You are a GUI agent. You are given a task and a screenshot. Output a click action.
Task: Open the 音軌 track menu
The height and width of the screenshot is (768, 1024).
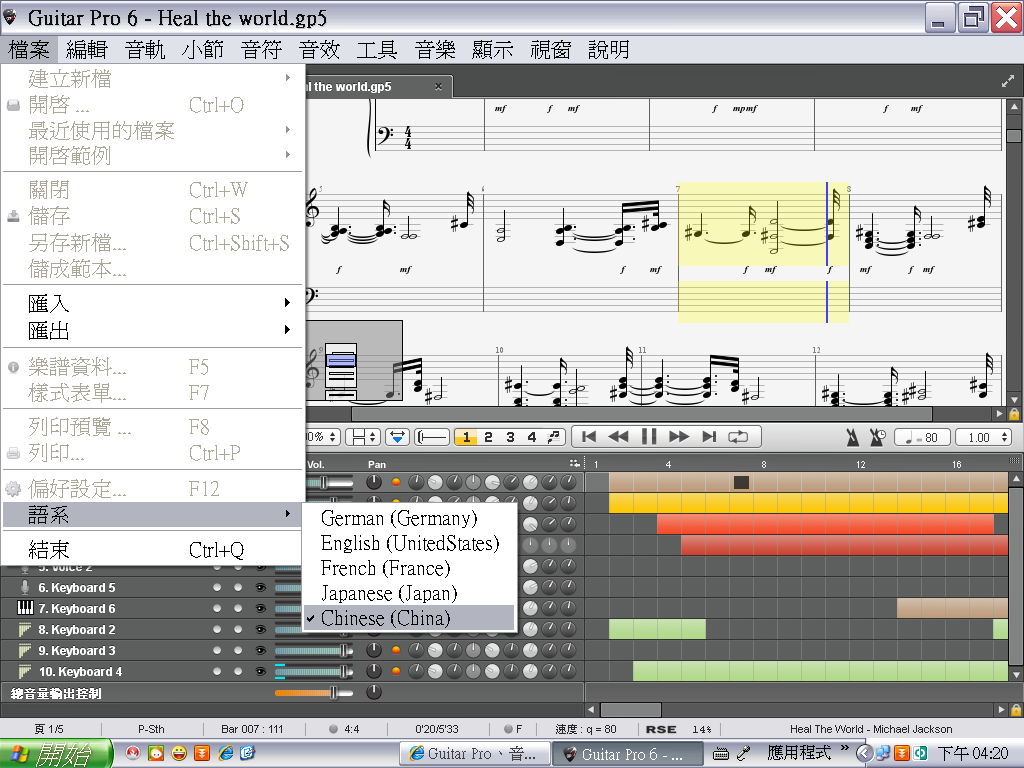click(x=145, y=50)
